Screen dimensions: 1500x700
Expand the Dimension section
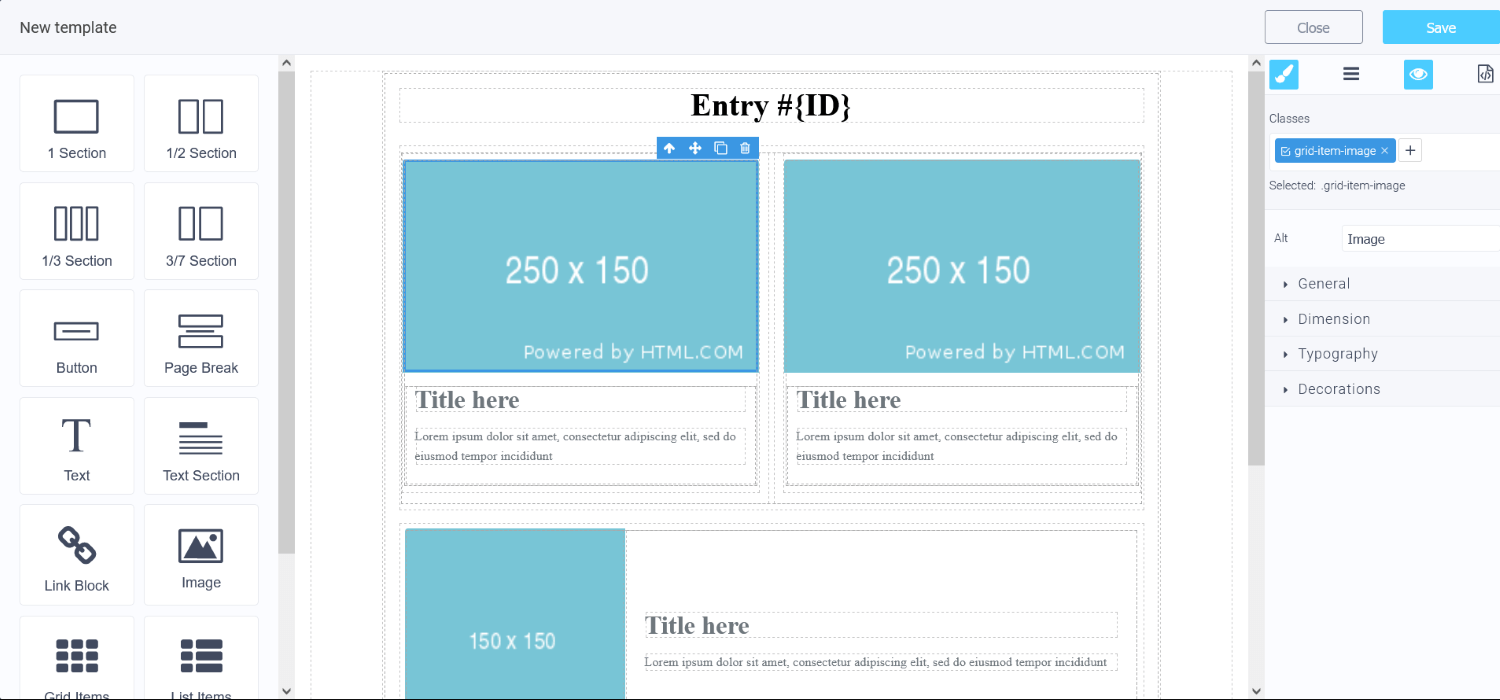[x=1382, y=319]
